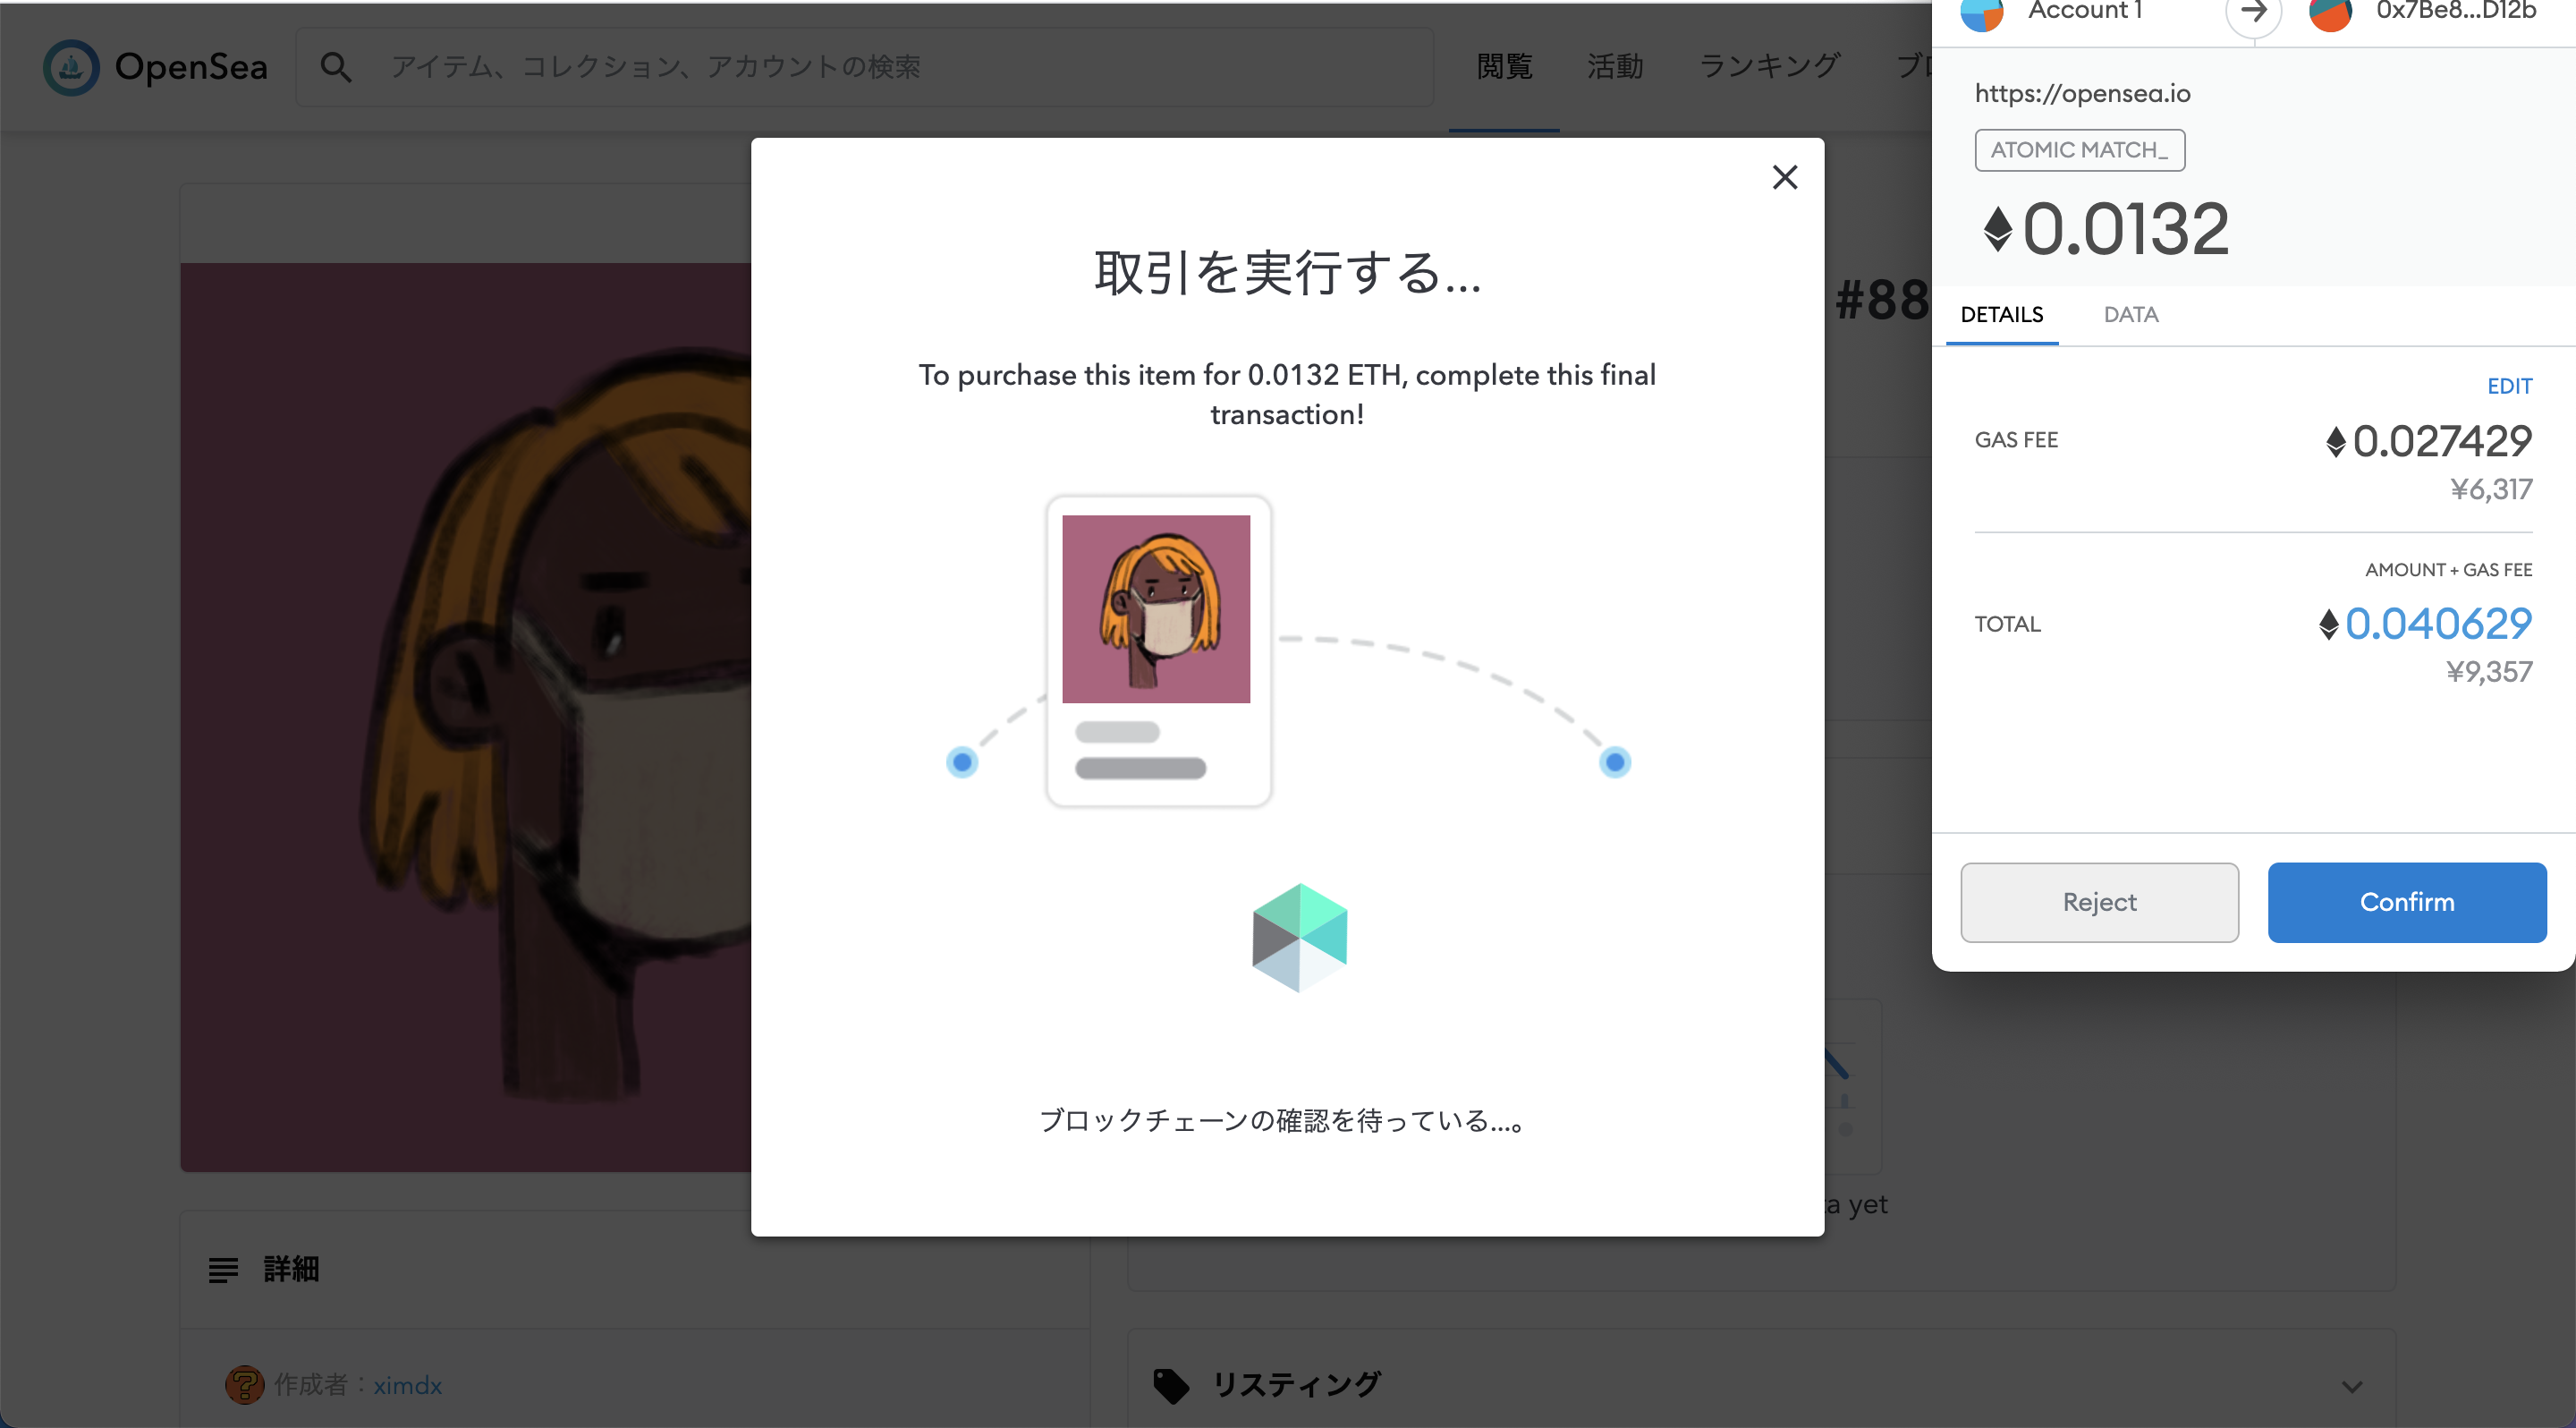Click the GAS FEE label
This screenshot has width=2576, height=1428.
[x=2015, y=440]
